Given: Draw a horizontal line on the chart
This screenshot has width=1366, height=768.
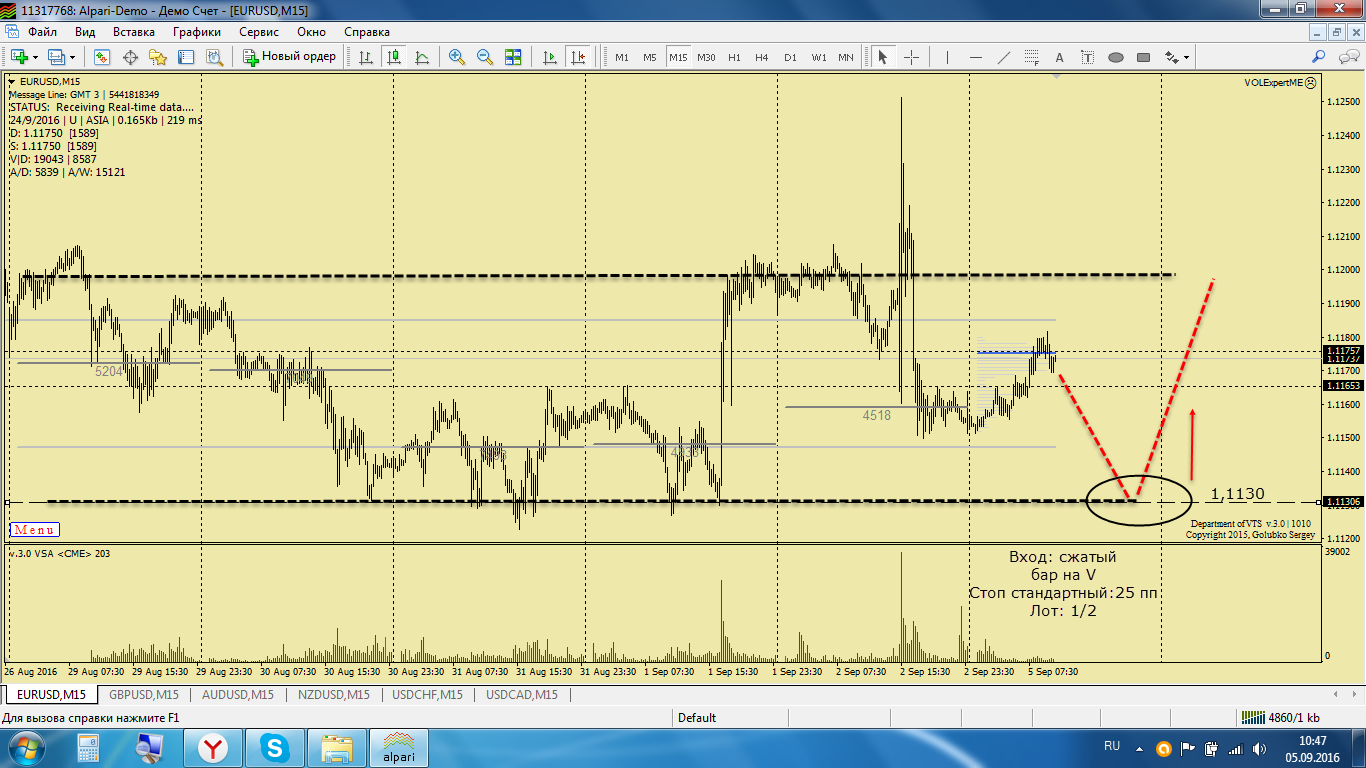Looking at the screenshot, I should 975,57.
